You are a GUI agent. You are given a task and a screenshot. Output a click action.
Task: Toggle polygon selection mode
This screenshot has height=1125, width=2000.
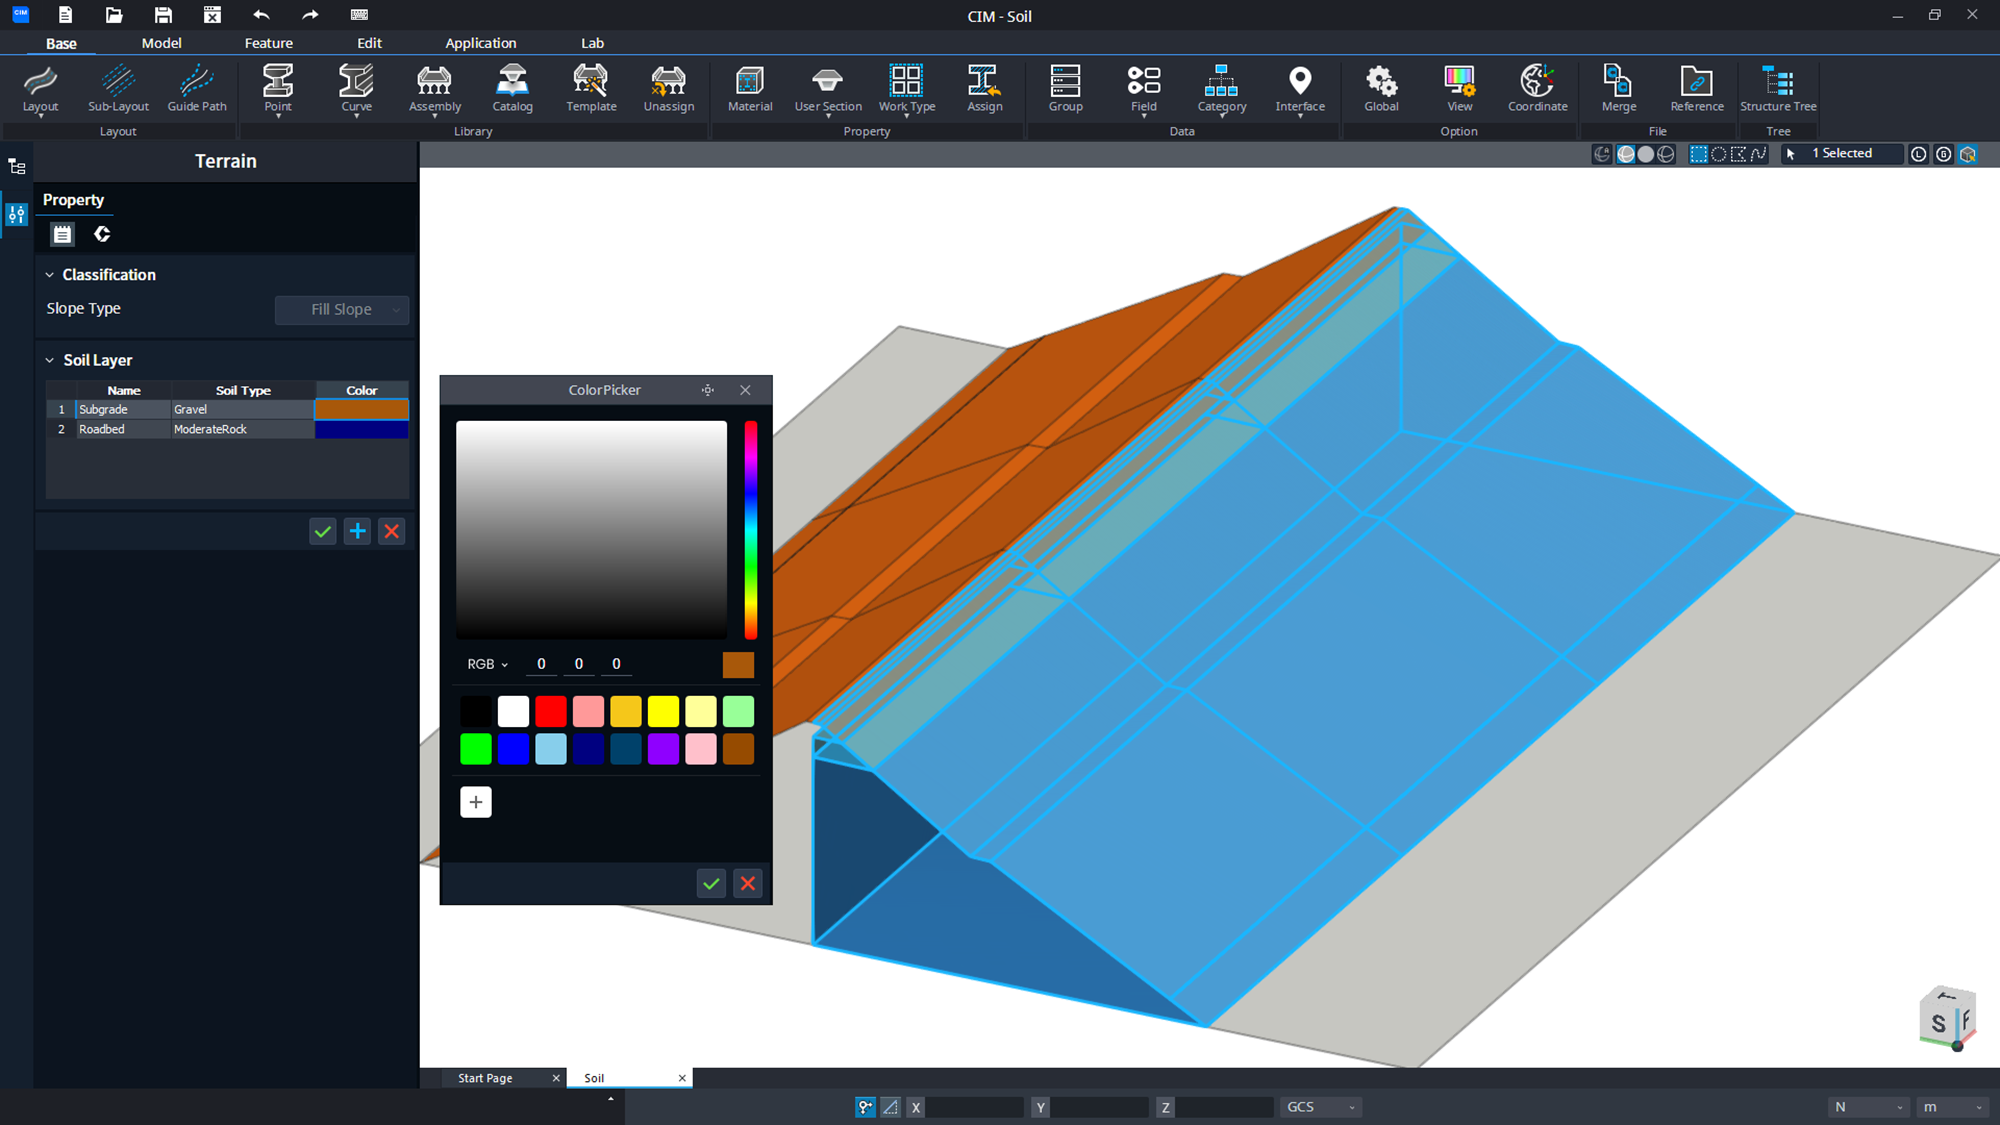point(1738,154)
